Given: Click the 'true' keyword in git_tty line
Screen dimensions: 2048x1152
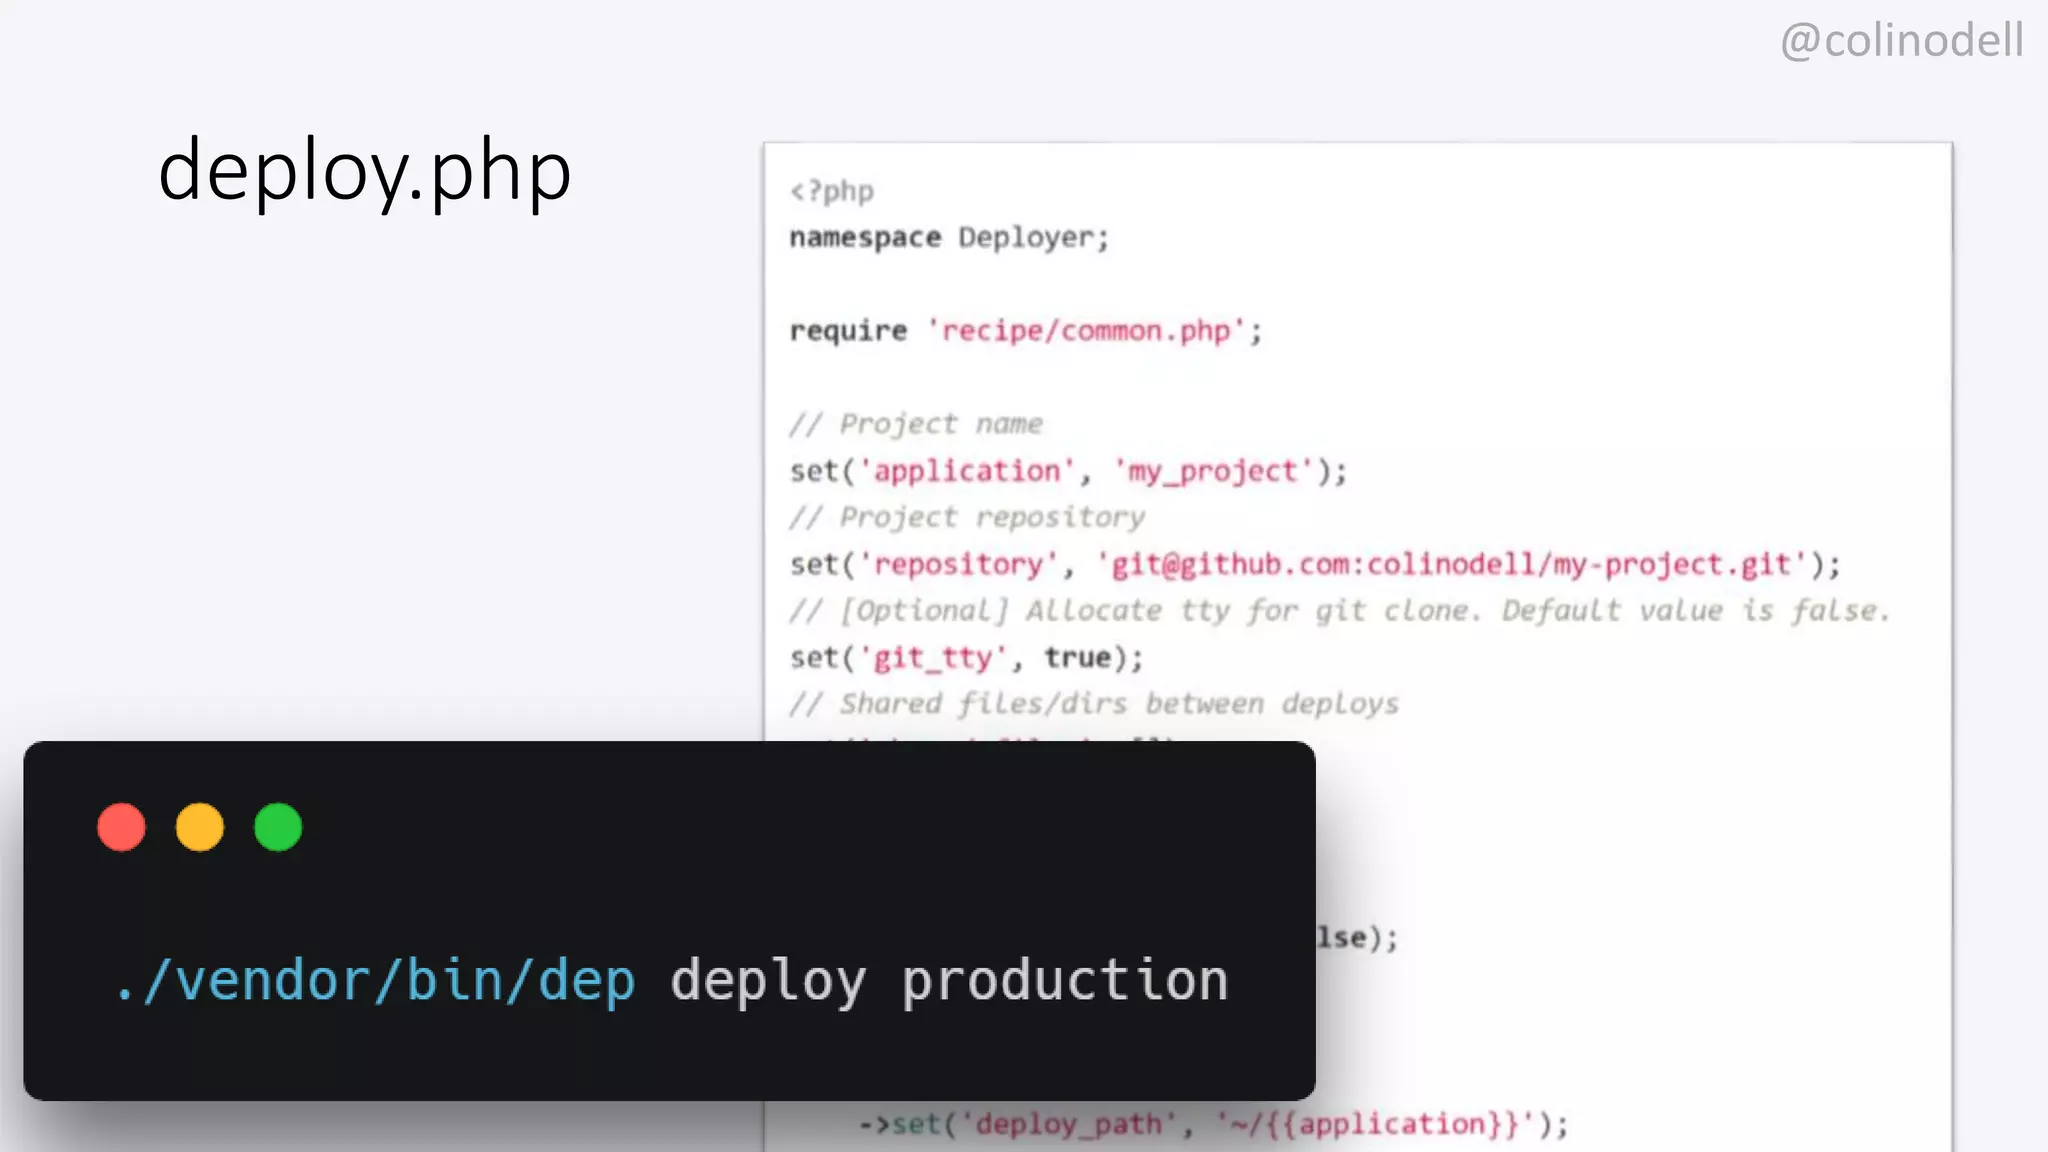Looking at the screenshot, I should point(1078,657).
